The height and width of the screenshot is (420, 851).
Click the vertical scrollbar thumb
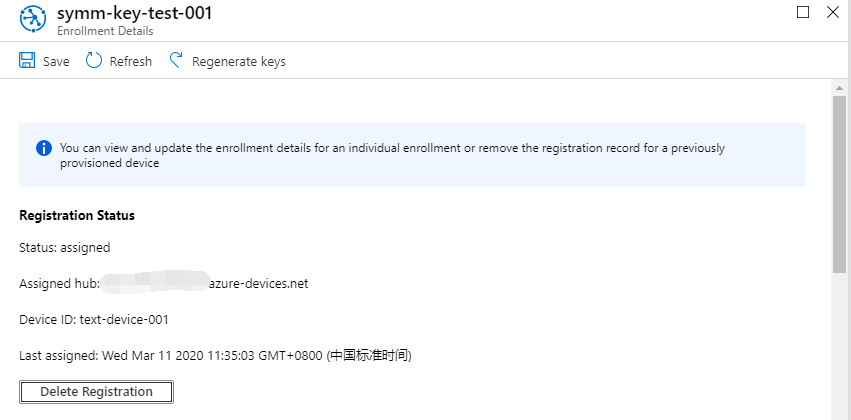(839, 184)
